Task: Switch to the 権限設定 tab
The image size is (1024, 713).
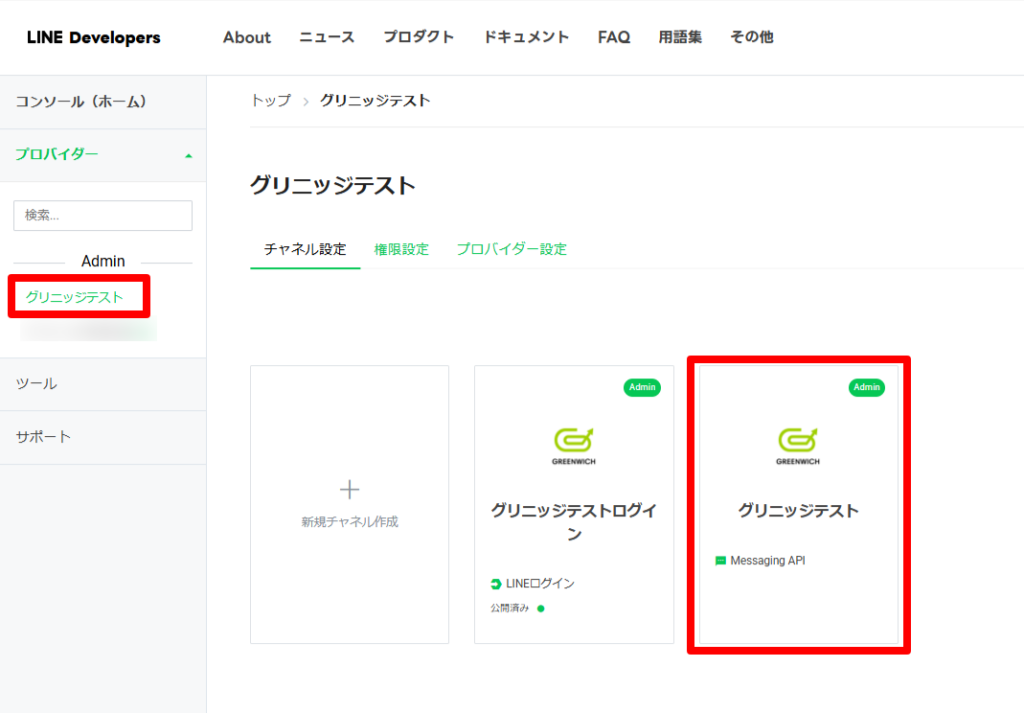Action: (x=401, y=249)
